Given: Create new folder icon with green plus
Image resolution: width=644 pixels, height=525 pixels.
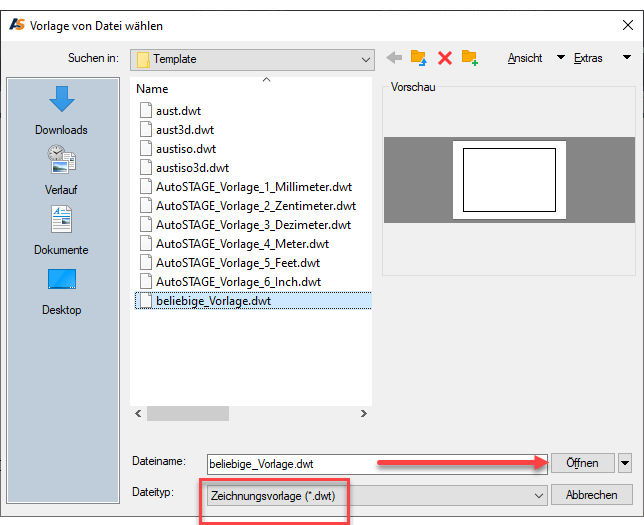Looking at the screenshot, I should 469,58.
